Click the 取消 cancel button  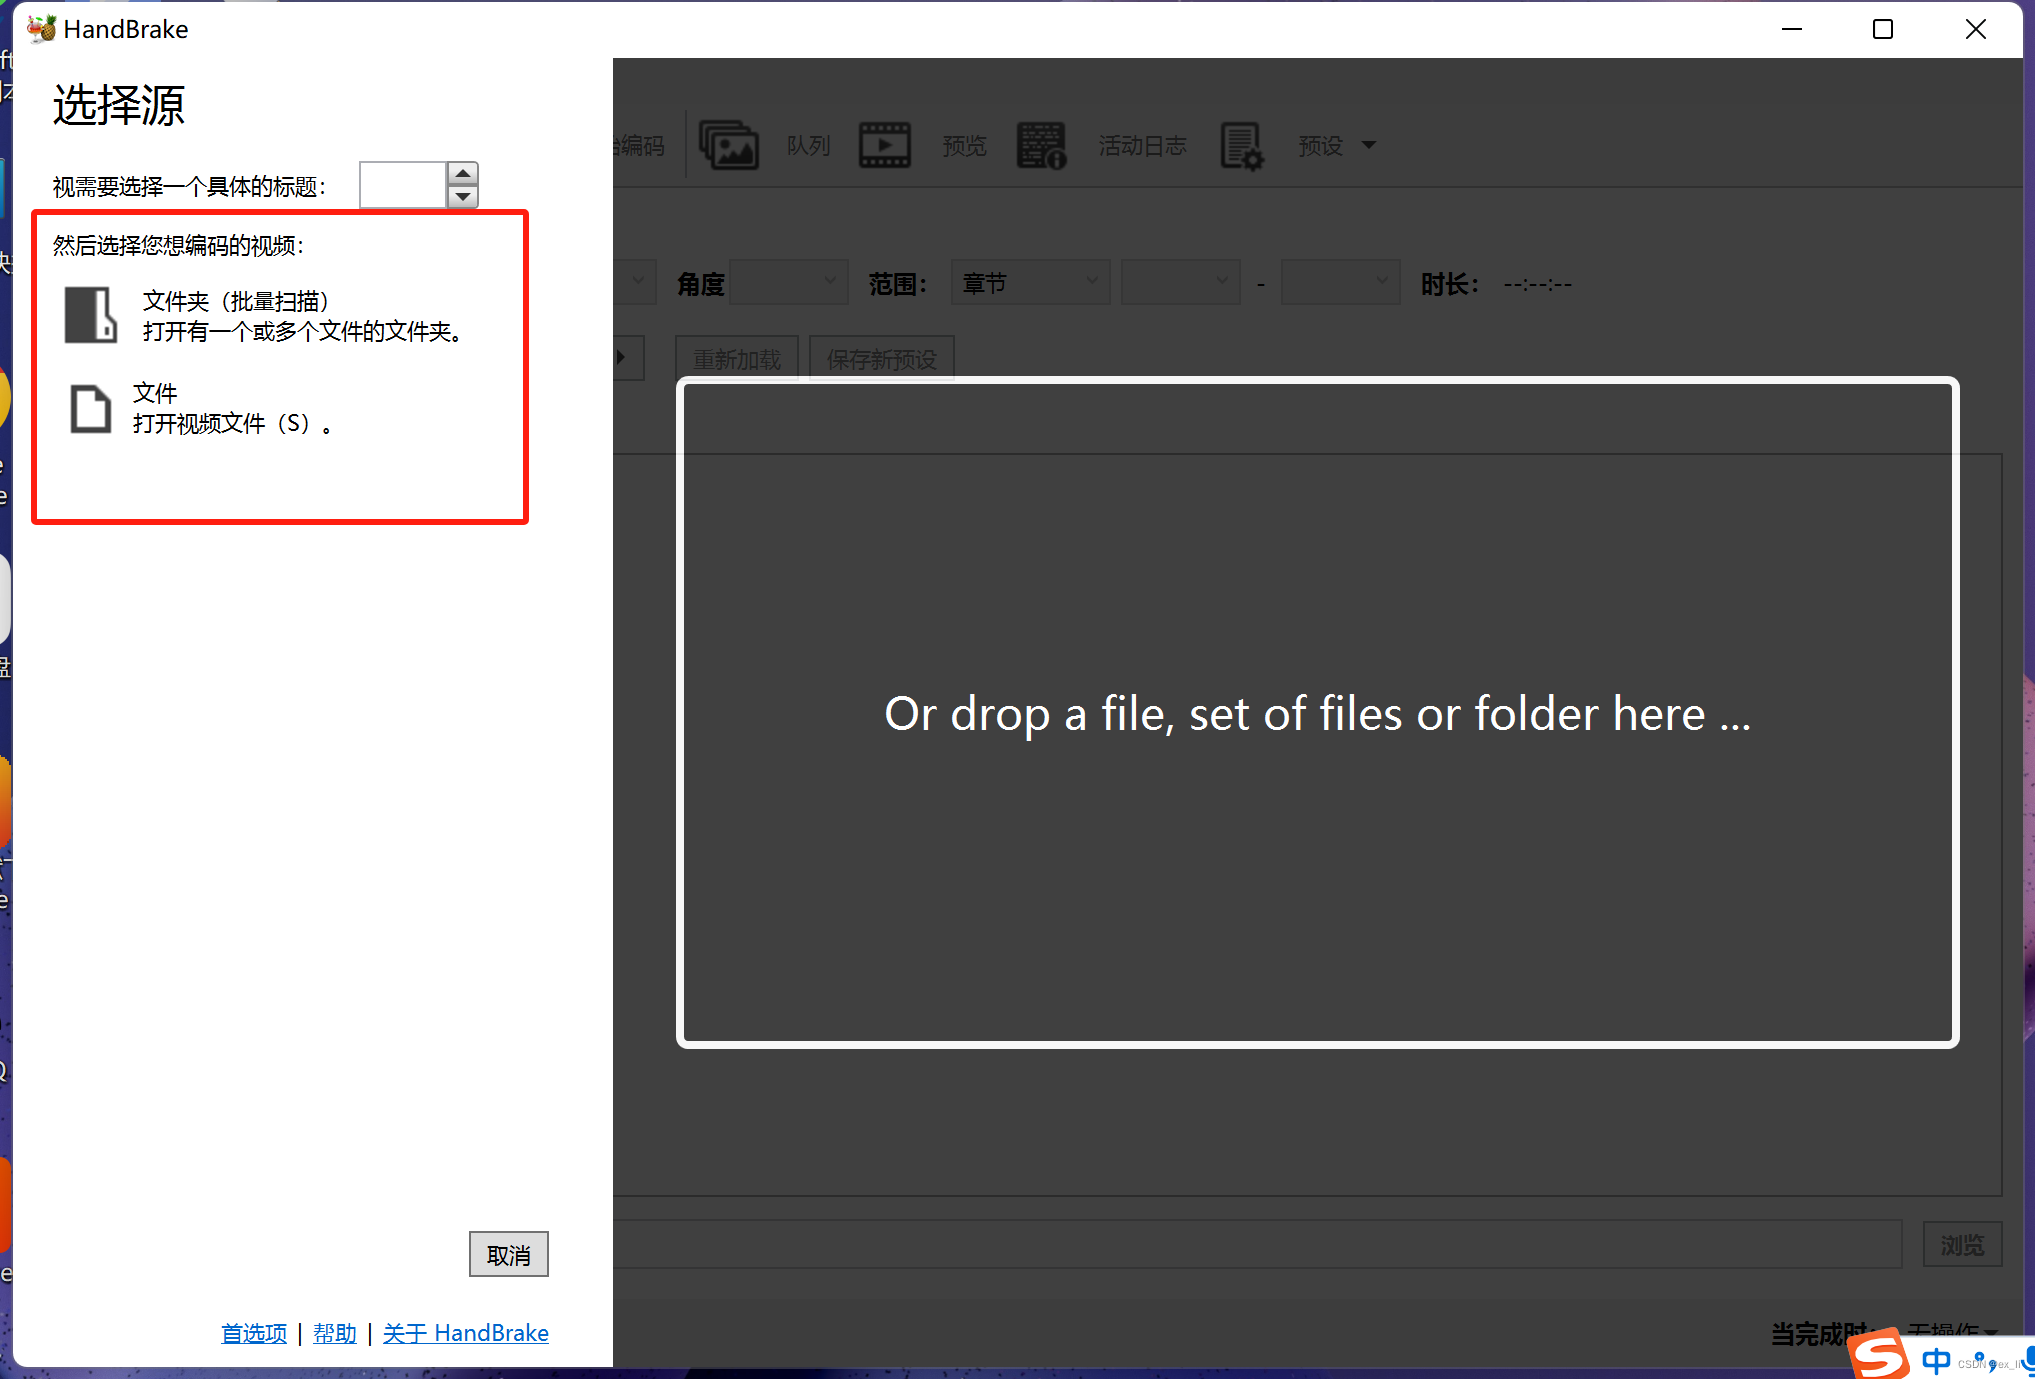click(x=508, y=1255)
